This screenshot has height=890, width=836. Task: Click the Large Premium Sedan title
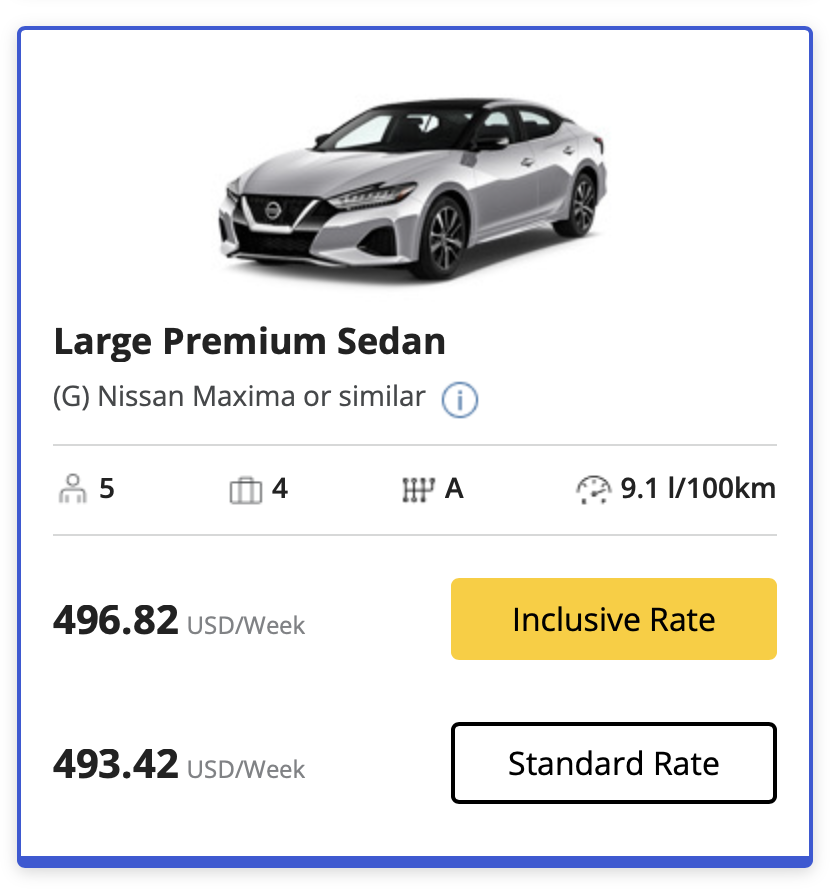[249, 342]
